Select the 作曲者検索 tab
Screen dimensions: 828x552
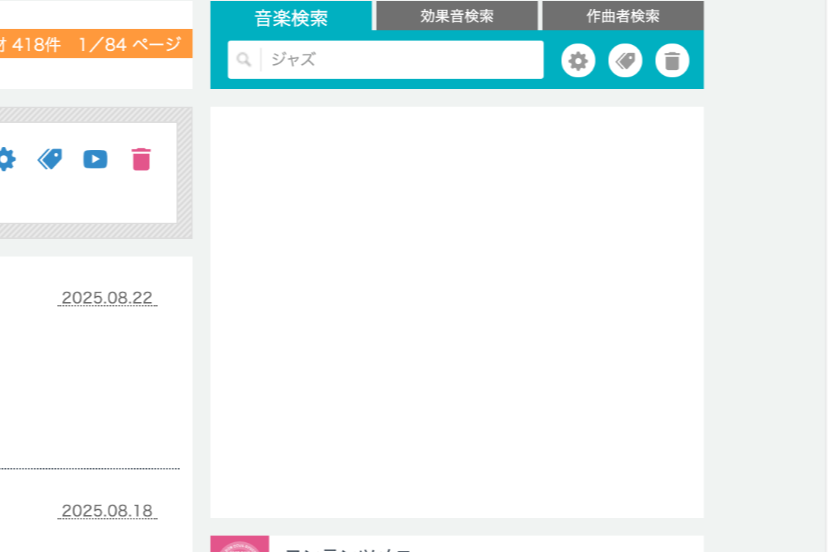(x=623, y=16)
